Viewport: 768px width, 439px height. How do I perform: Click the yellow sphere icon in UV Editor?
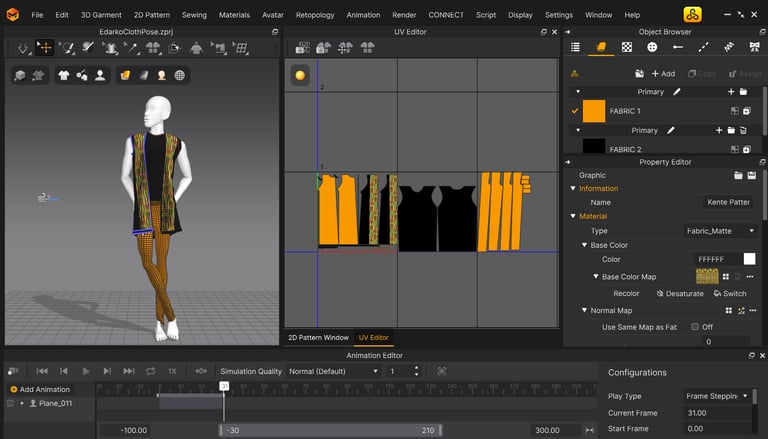pos(300,76)
